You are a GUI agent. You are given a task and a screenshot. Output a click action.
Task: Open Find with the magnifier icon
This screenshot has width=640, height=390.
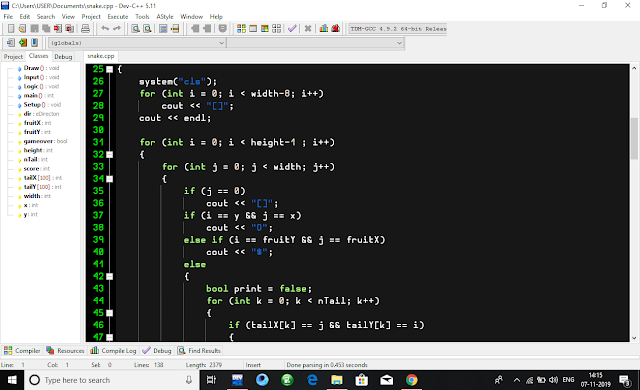[136, 29]
